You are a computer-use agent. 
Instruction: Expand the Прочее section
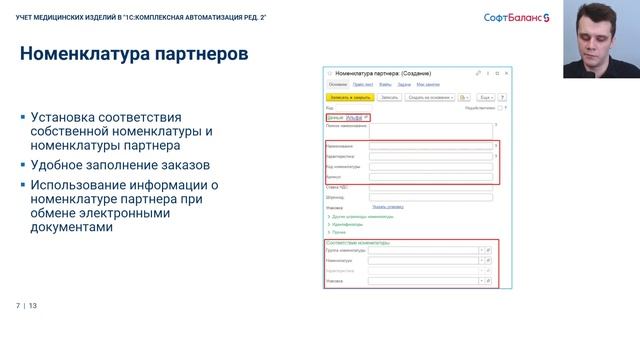pyautogui.click(x=337, y=232)
